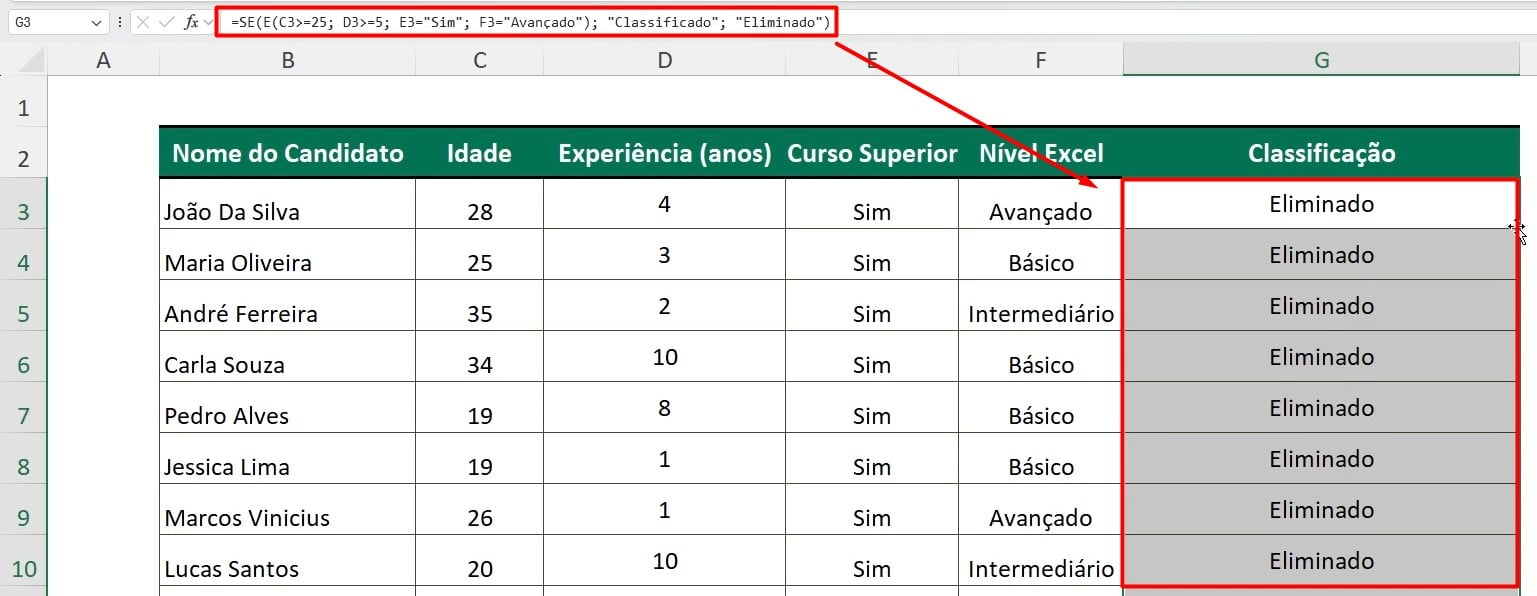Image resolution: width=1537 pixels, height=596 pixels.
Task: Open Insert Function with the fx icon
Action: click(x=191, y=22)
